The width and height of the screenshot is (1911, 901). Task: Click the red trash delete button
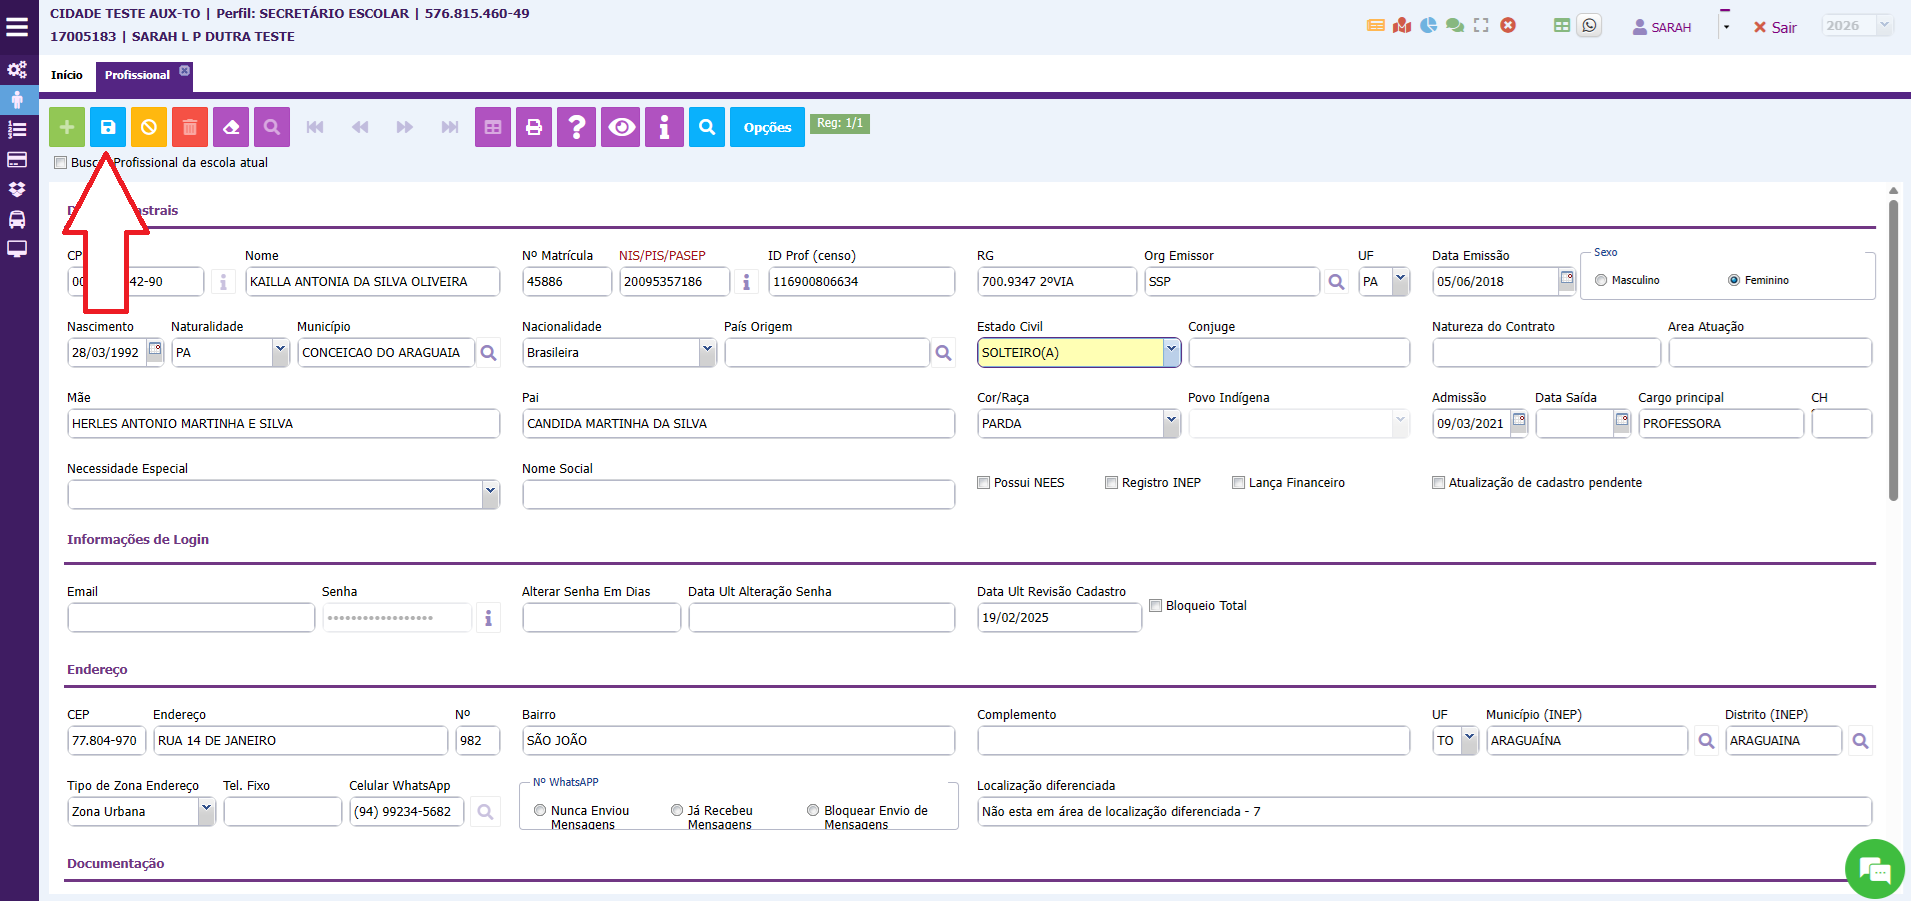[190, 127]
